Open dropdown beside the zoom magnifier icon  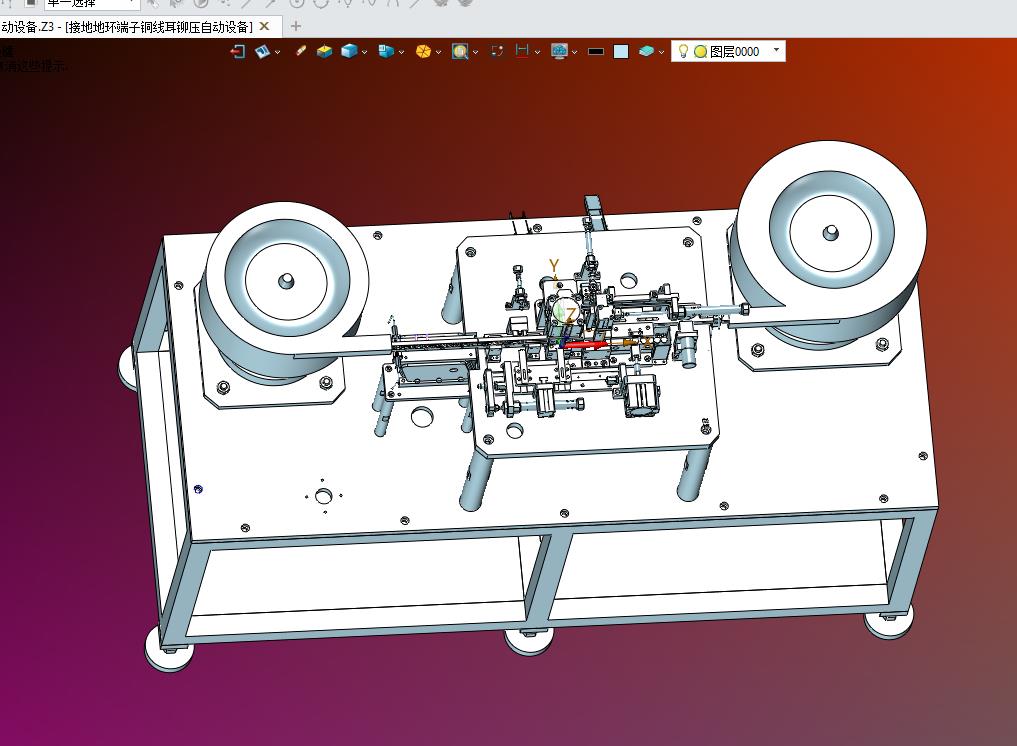pyautogui.click(x=475, y=53)
